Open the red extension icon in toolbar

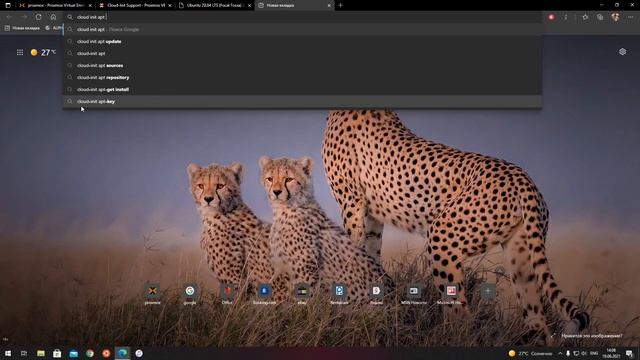pos(551,17)
